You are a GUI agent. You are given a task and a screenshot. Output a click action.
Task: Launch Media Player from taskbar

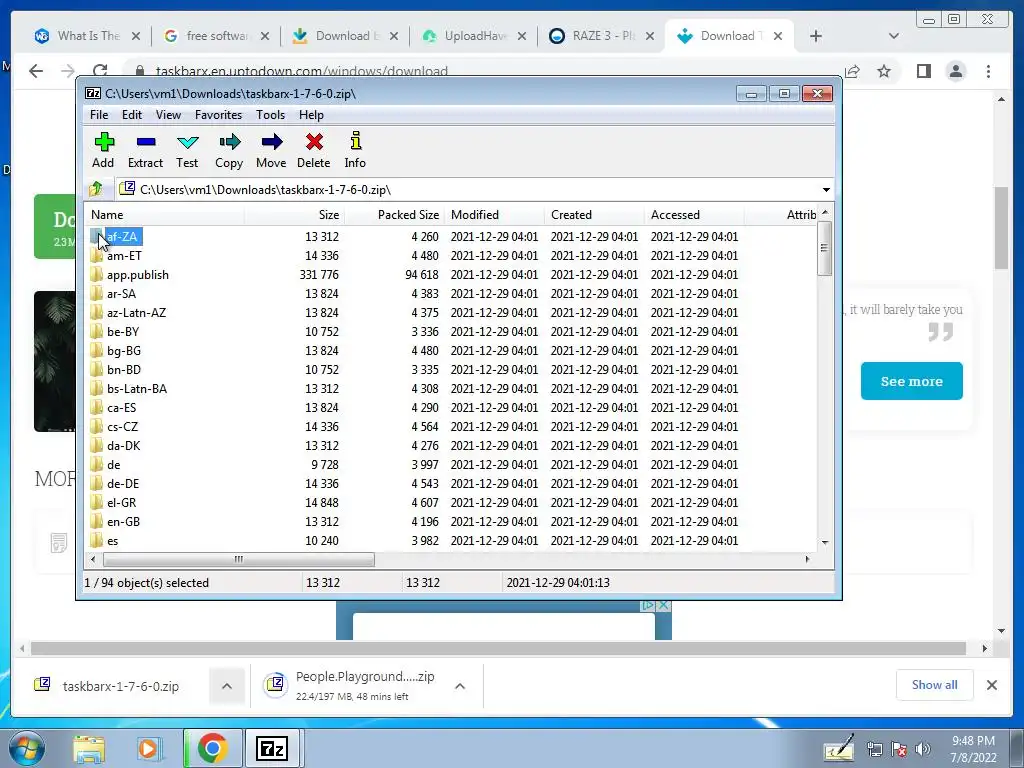(x=148, y=748)
